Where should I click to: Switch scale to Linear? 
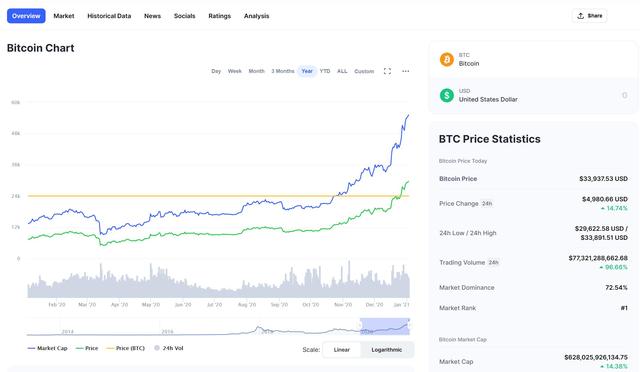coord(342,350)
